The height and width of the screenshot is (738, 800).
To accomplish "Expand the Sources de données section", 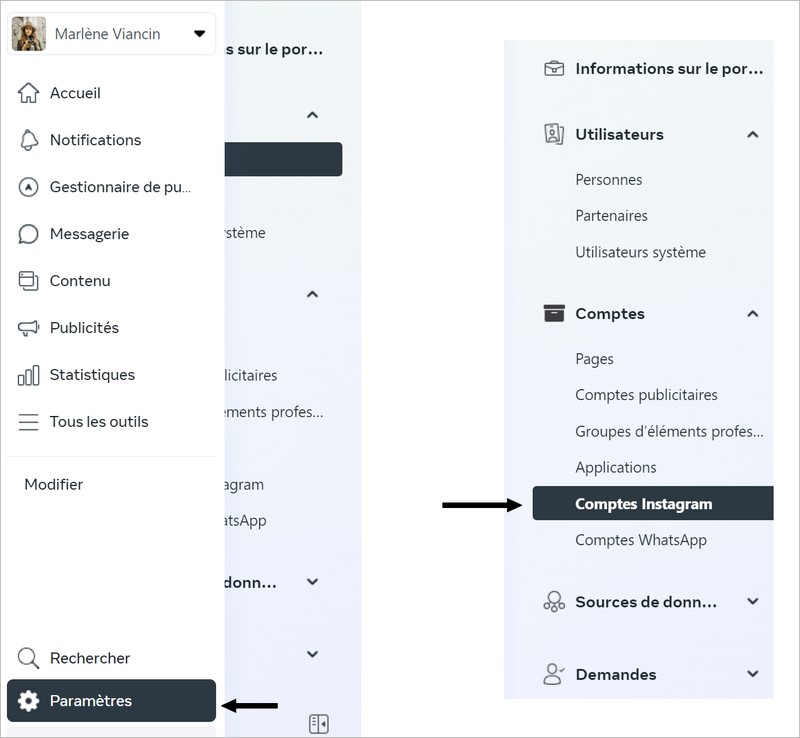I will pyautogui.click(x=753, y=602).
